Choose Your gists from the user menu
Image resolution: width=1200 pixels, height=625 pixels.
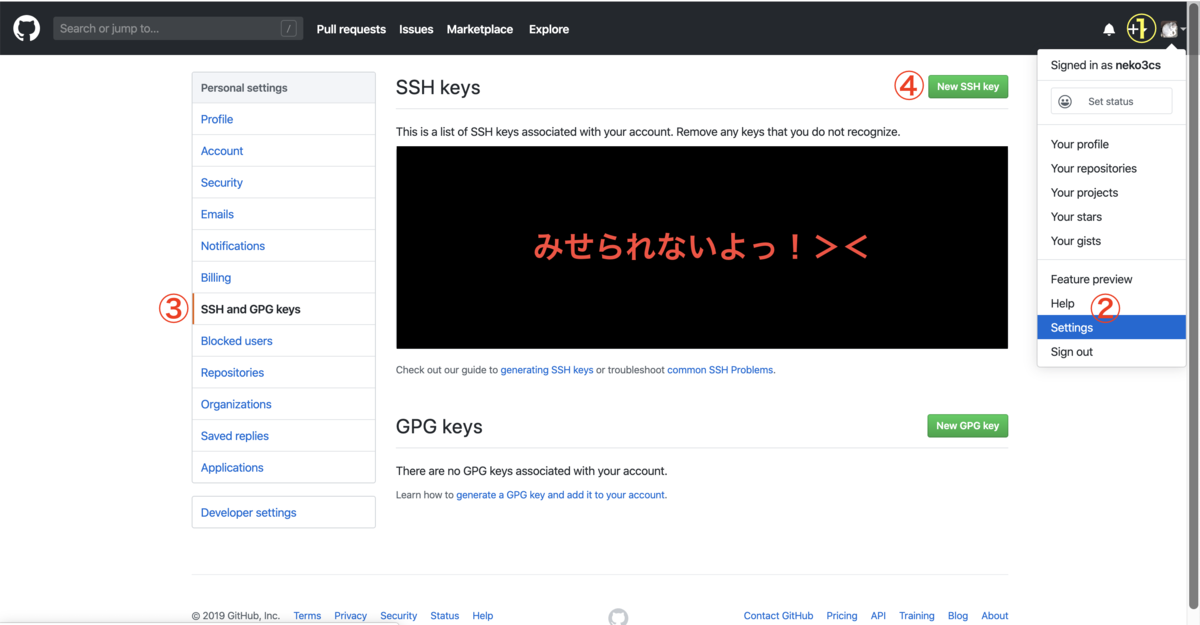click(x=1111, y=240)
